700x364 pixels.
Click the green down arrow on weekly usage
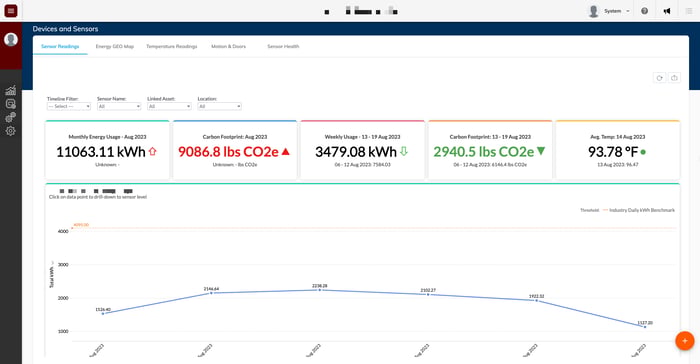pos(404,151)
